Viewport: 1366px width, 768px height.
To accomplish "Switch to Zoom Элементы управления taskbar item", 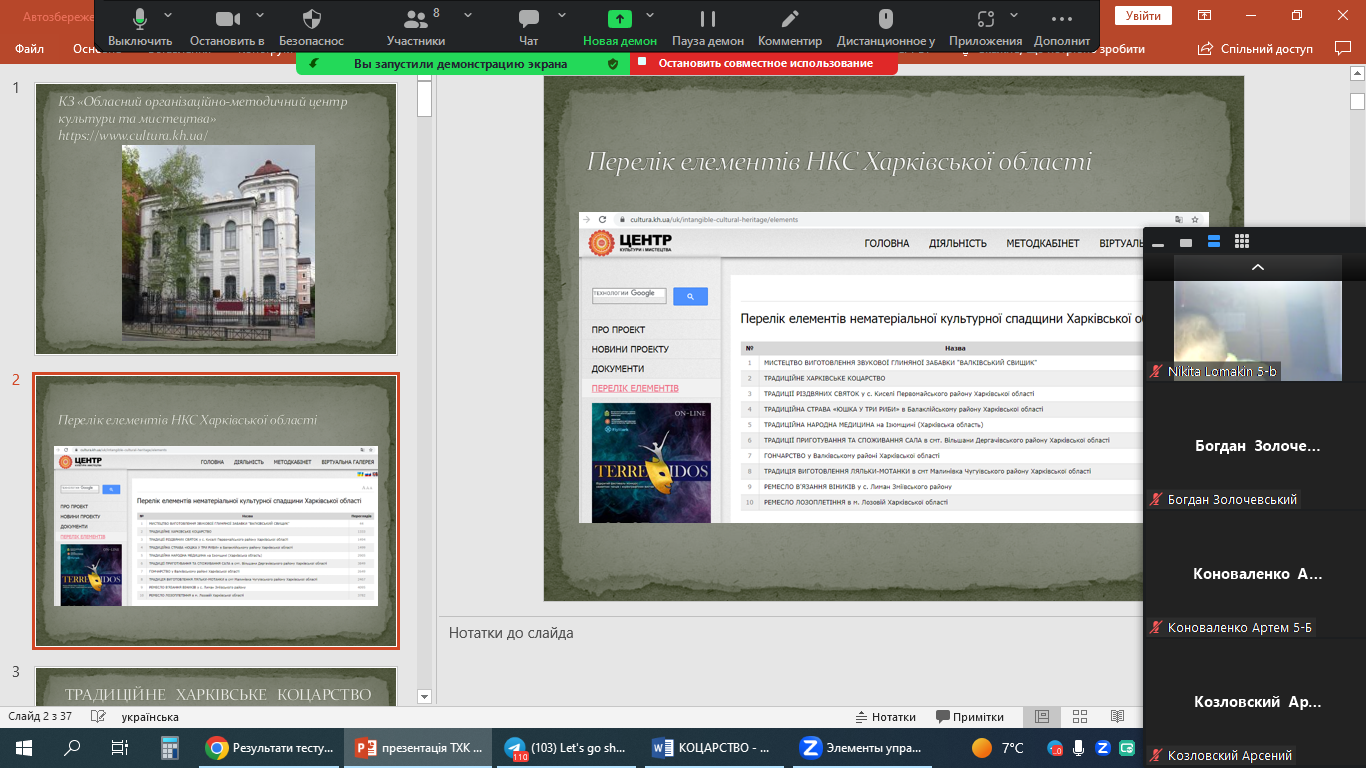I will click(866, 747).
